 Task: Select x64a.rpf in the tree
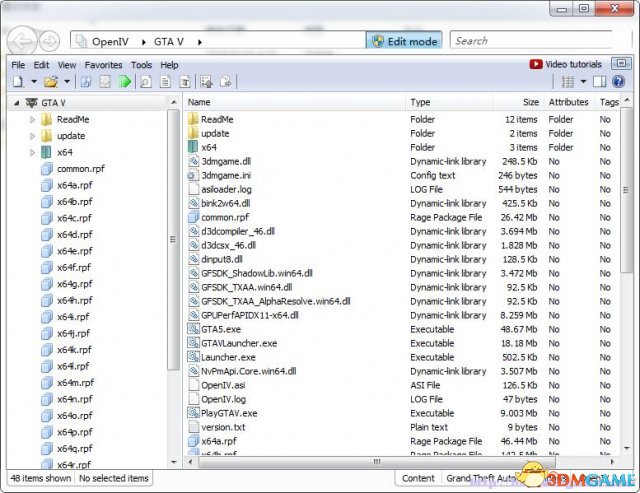click(x=75, y=185)
